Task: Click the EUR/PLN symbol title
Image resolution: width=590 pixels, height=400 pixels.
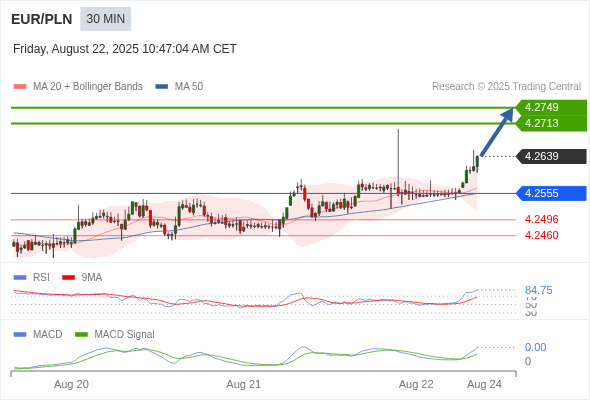Action: click(42, 19)
